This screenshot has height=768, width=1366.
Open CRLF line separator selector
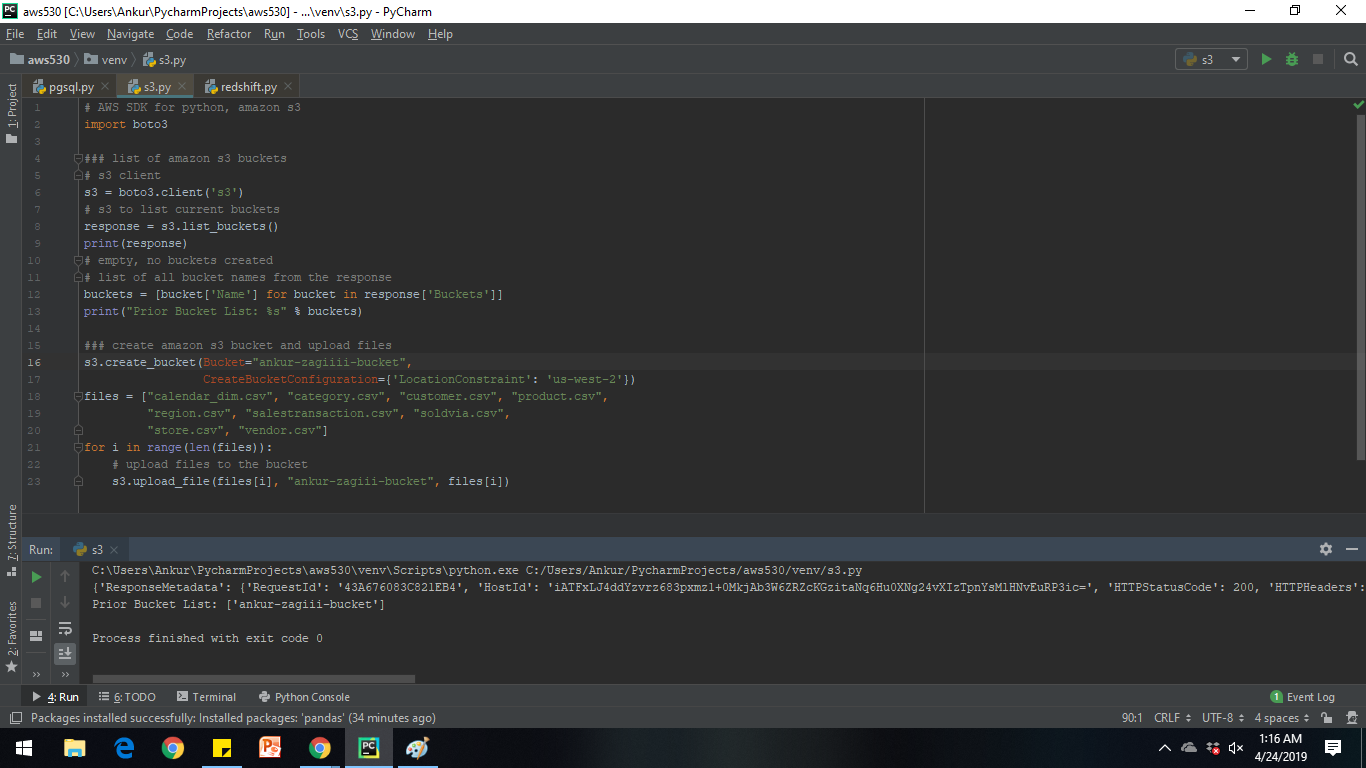(x=1172, y=718)
